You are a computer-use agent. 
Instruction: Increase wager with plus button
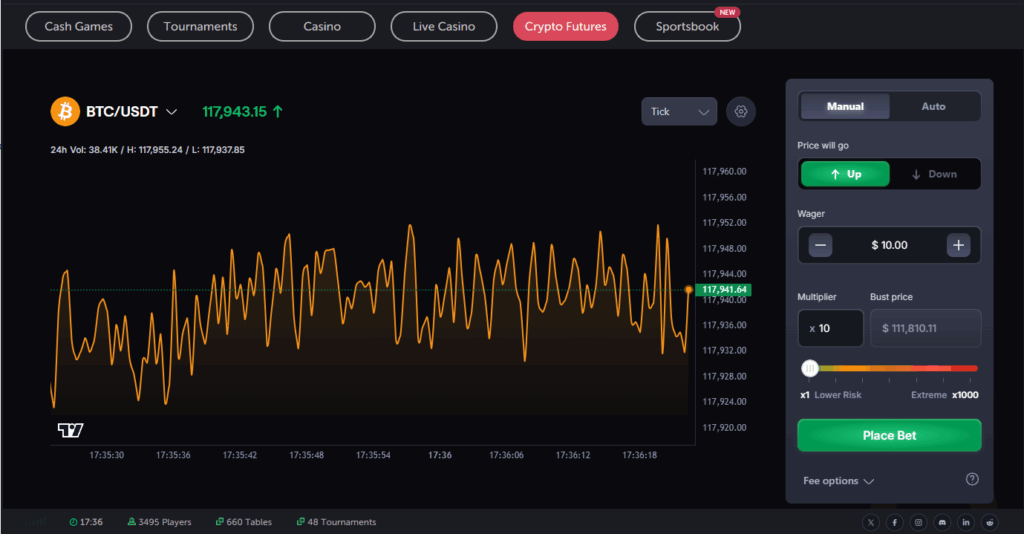[958, 245]
